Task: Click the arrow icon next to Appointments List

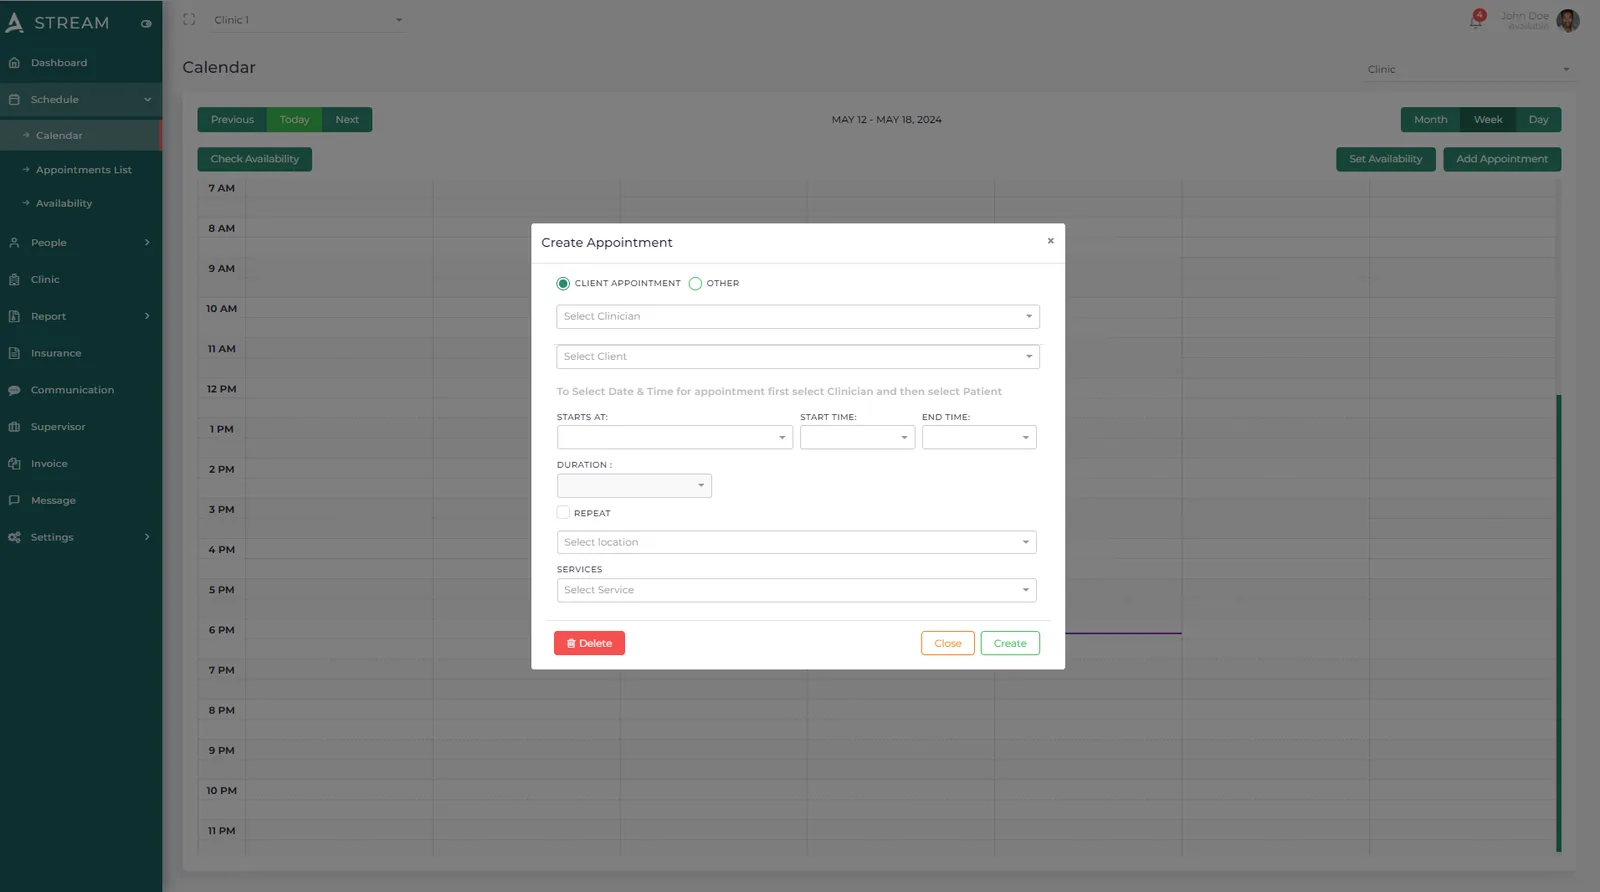Action: pos(26,170)
